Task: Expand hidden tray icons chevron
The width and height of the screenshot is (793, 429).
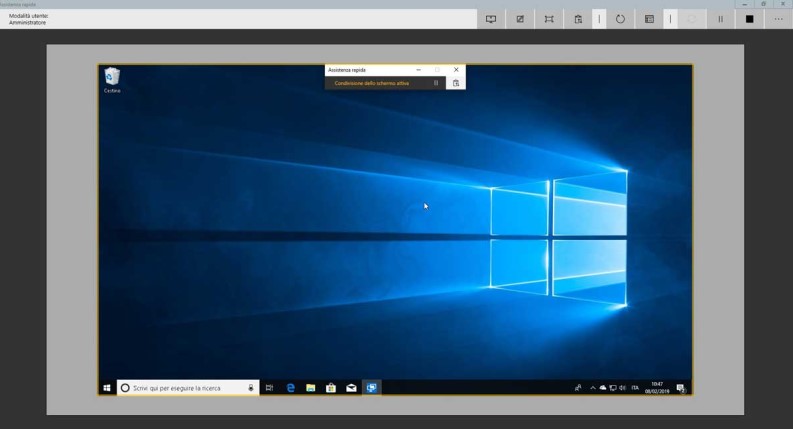Action: pos(593,388)
